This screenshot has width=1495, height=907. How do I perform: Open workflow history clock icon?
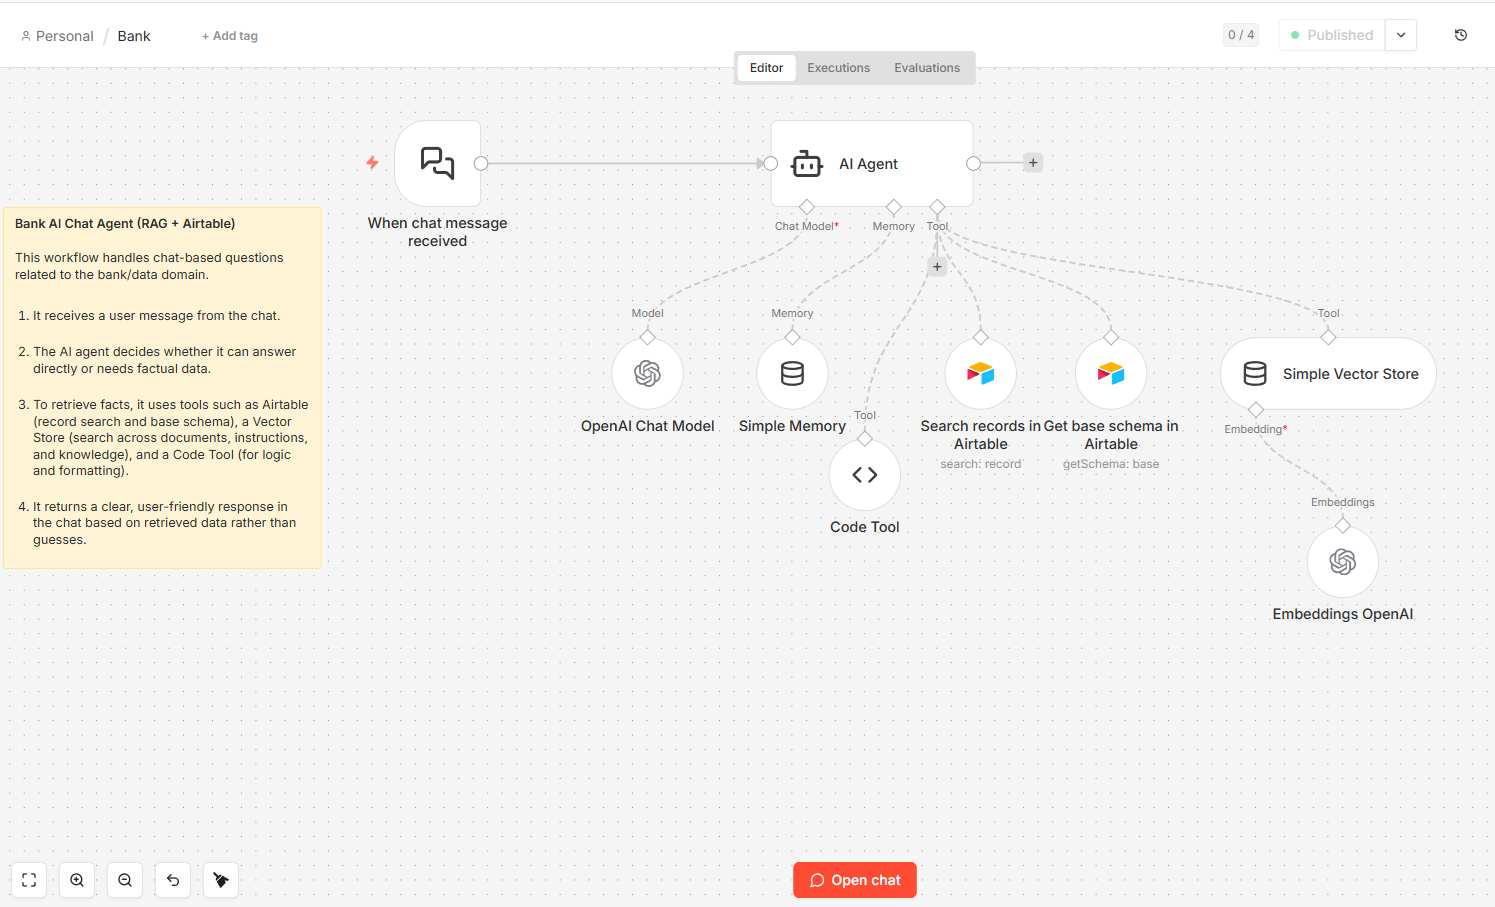click(x=1460, y=35)
